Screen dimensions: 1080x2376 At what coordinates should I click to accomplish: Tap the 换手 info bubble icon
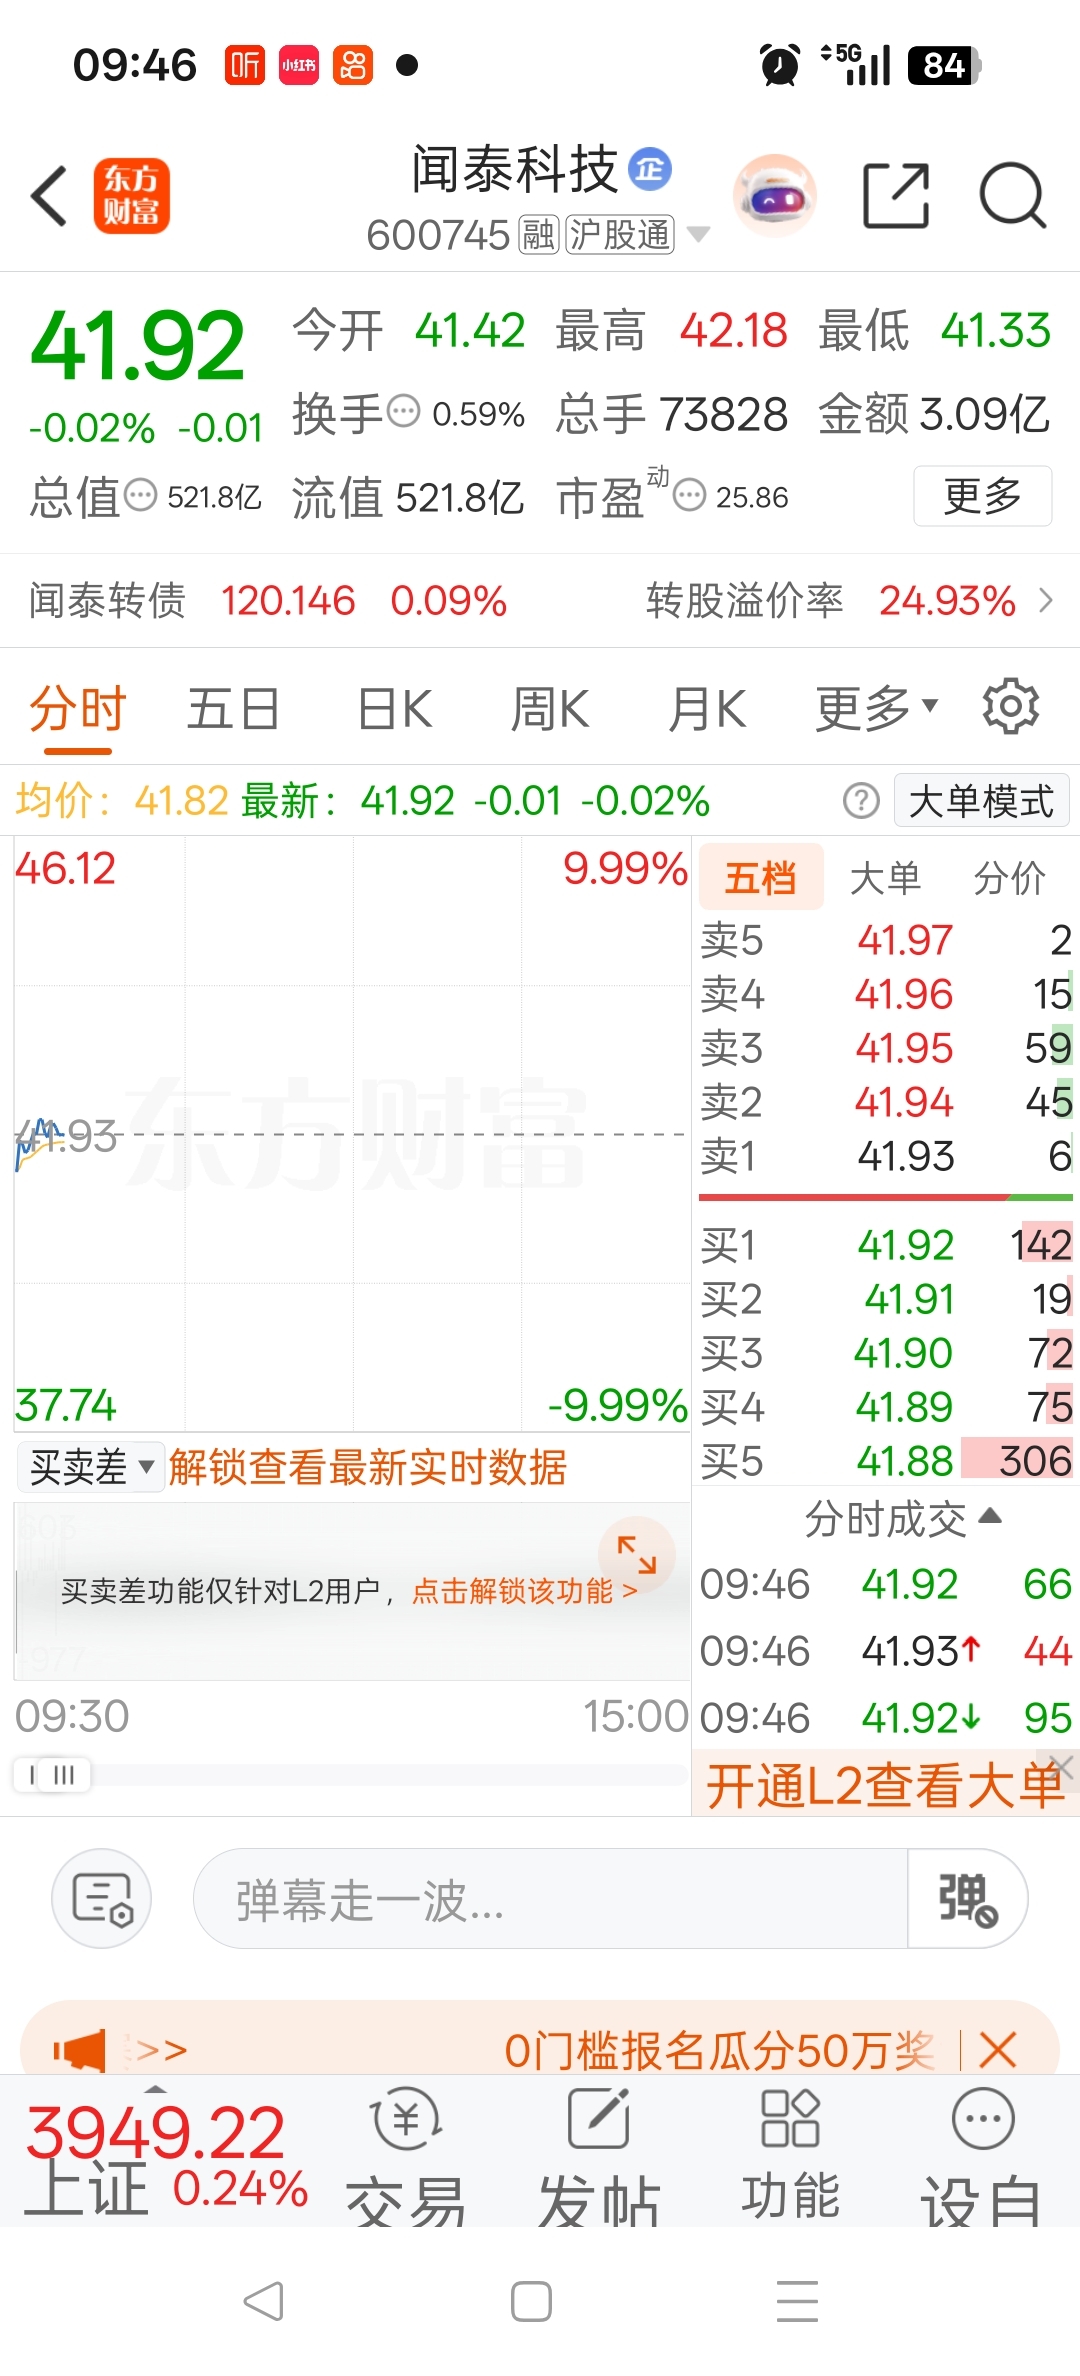click(403, 411)
